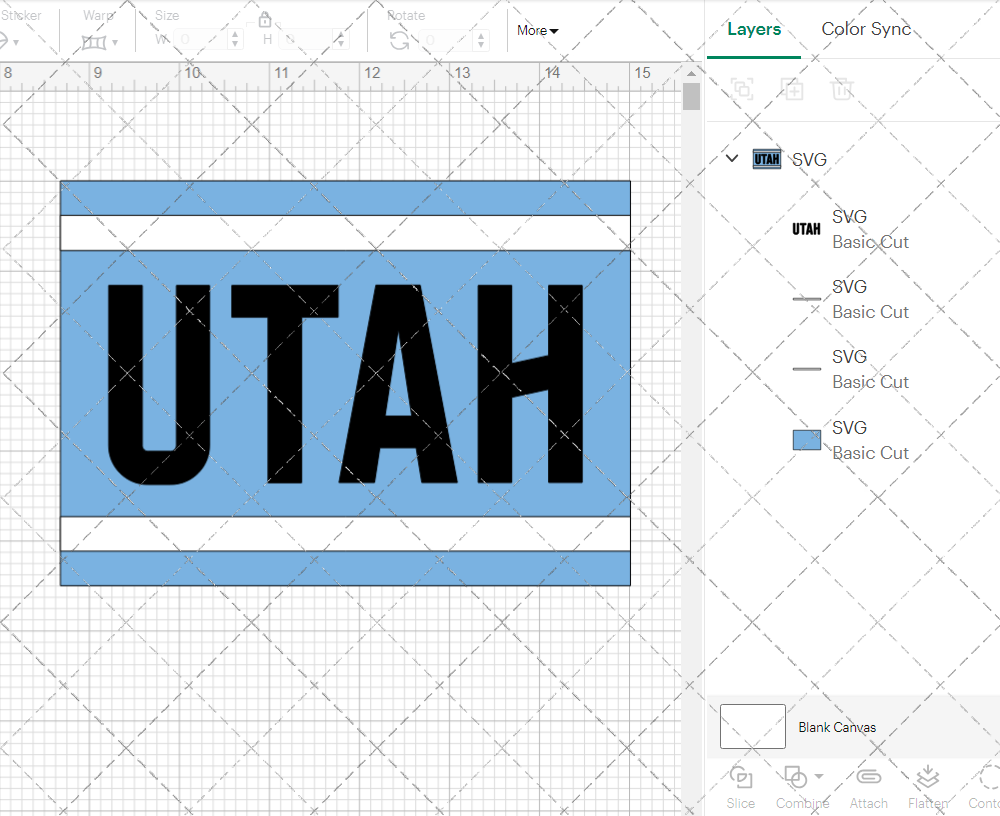Screen dimensions: 1000x816
Task: Toggle the size aspect ratio lock
Action: [265, 20]
